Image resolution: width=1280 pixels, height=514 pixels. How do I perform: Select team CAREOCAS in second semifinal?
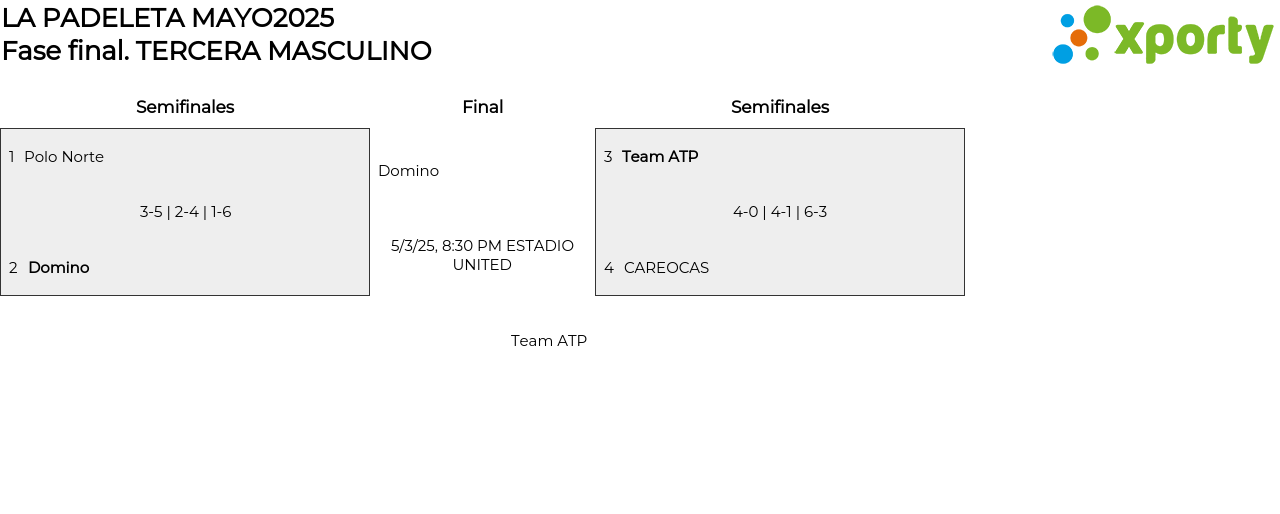(x=666, y=268)
